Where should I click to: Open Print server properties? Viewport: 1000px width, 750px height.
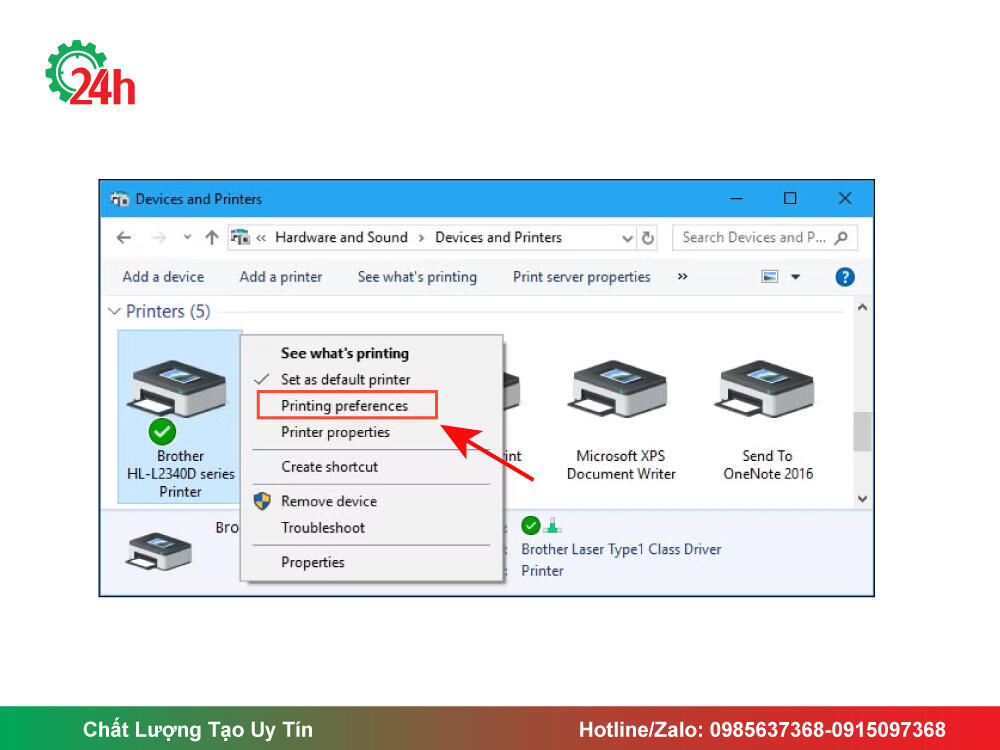coord(582,277)
